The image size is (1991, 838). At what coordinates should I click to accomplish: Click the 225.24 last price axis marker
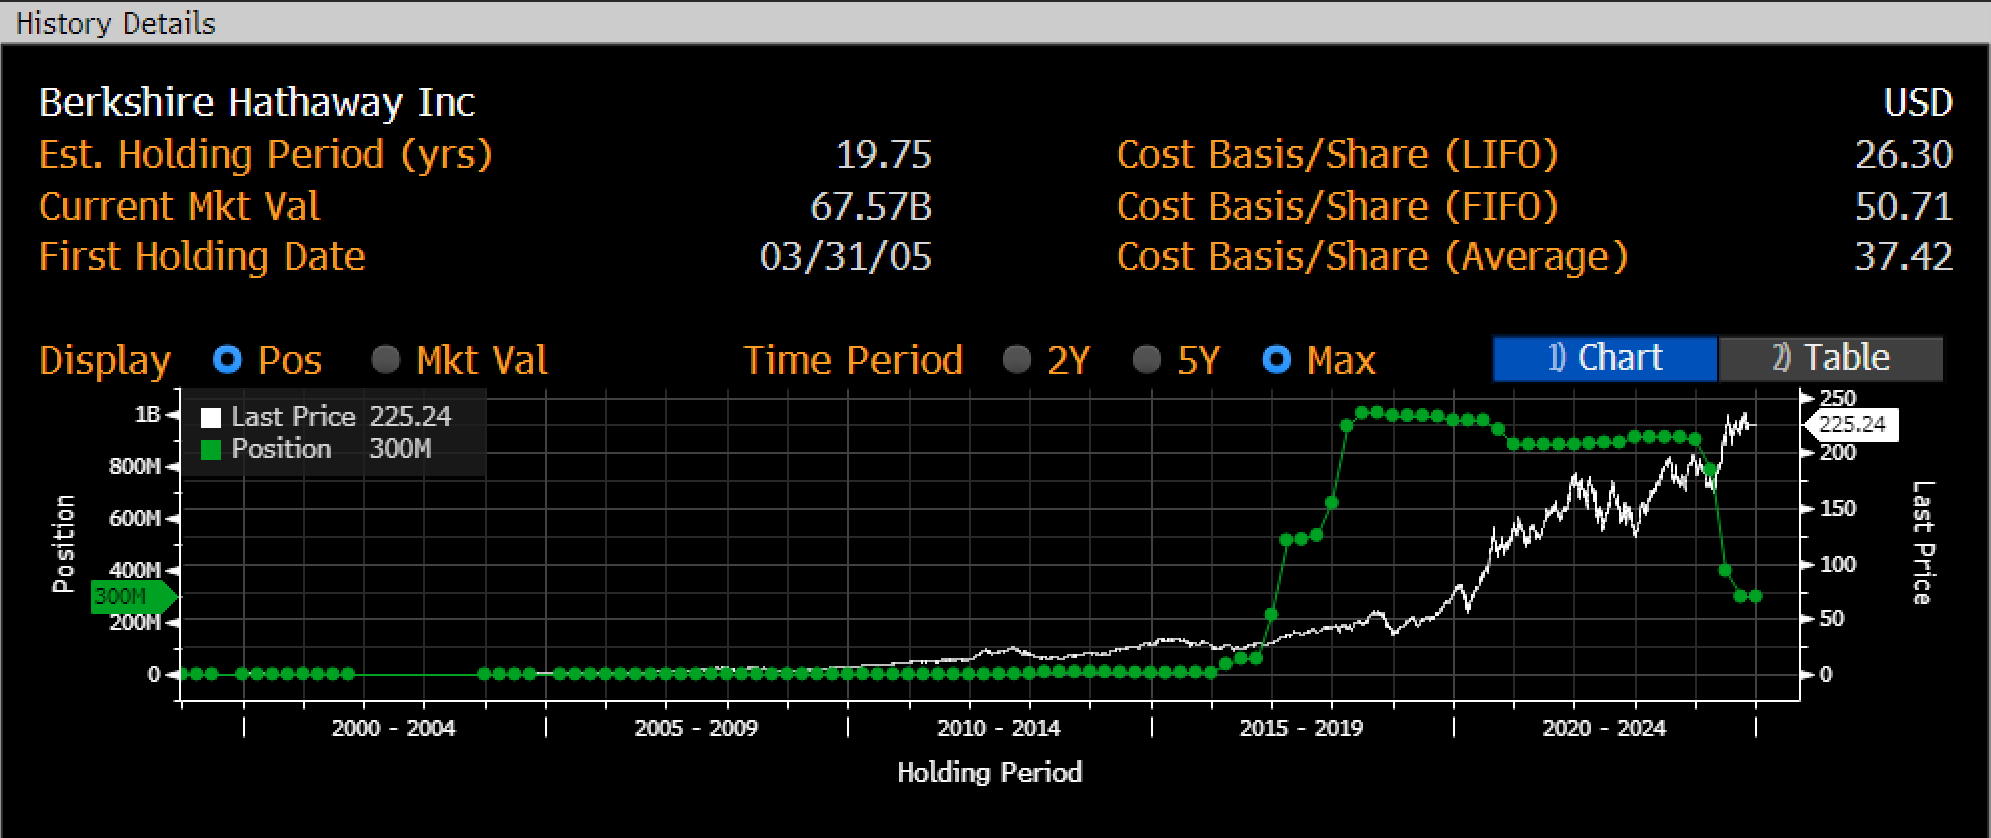pos(1852,425)
